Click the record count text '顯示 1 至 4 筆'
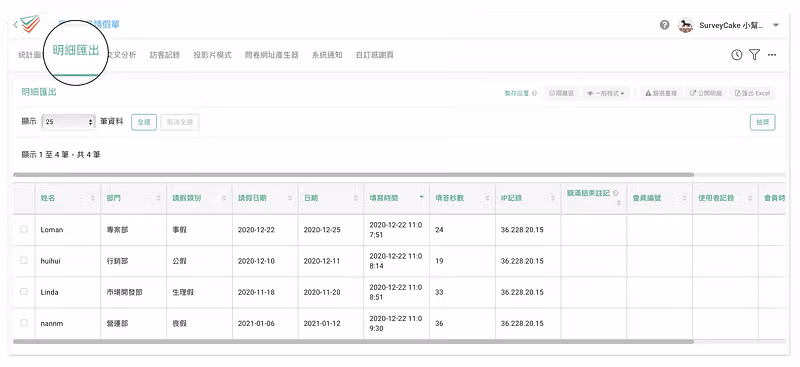Image resolution: width=800 pixels, height=367 pixels. [x=46, y=154]
